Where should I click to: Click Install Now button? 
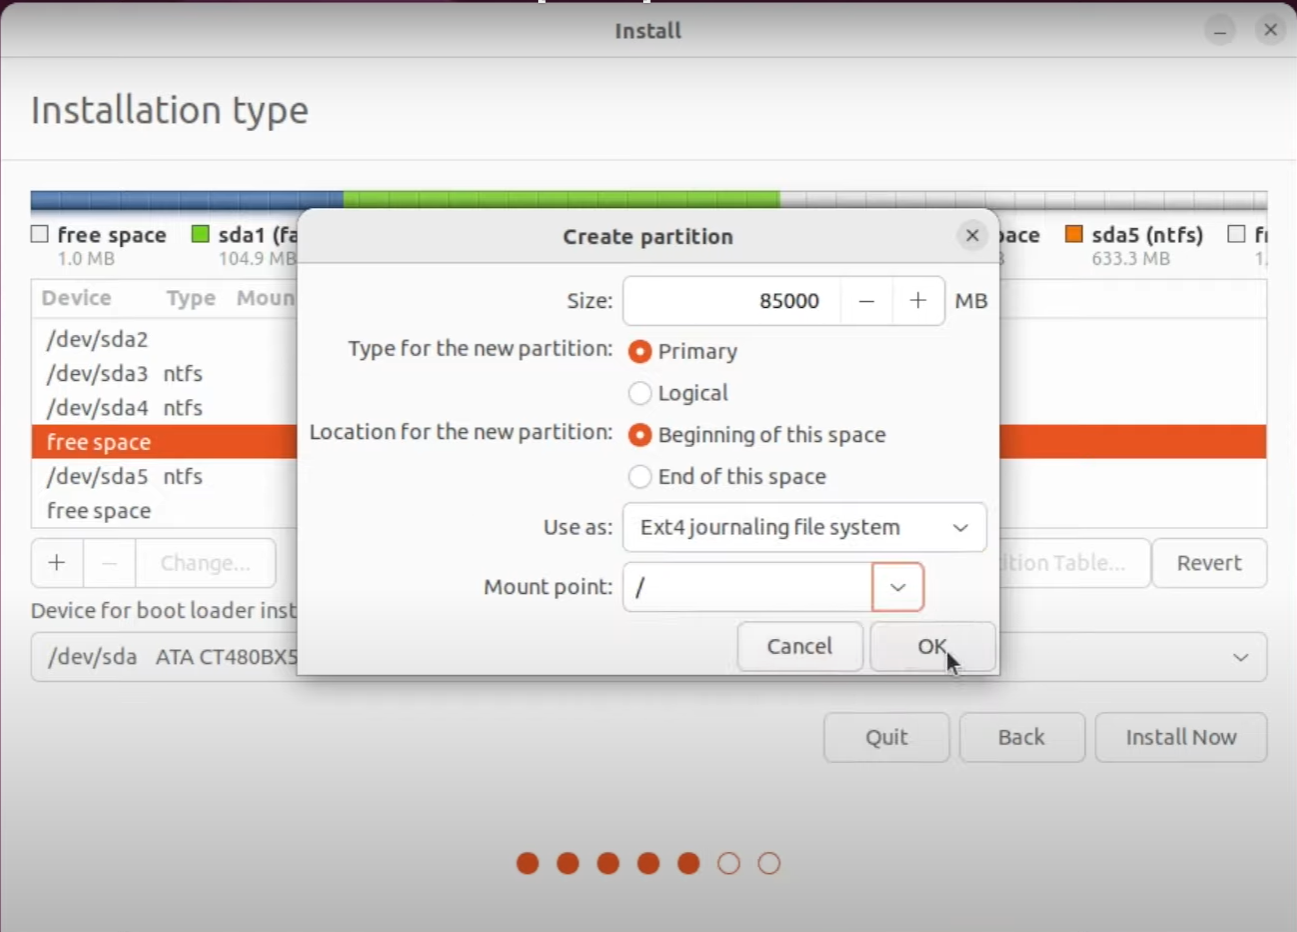[x=1181, y=738]
